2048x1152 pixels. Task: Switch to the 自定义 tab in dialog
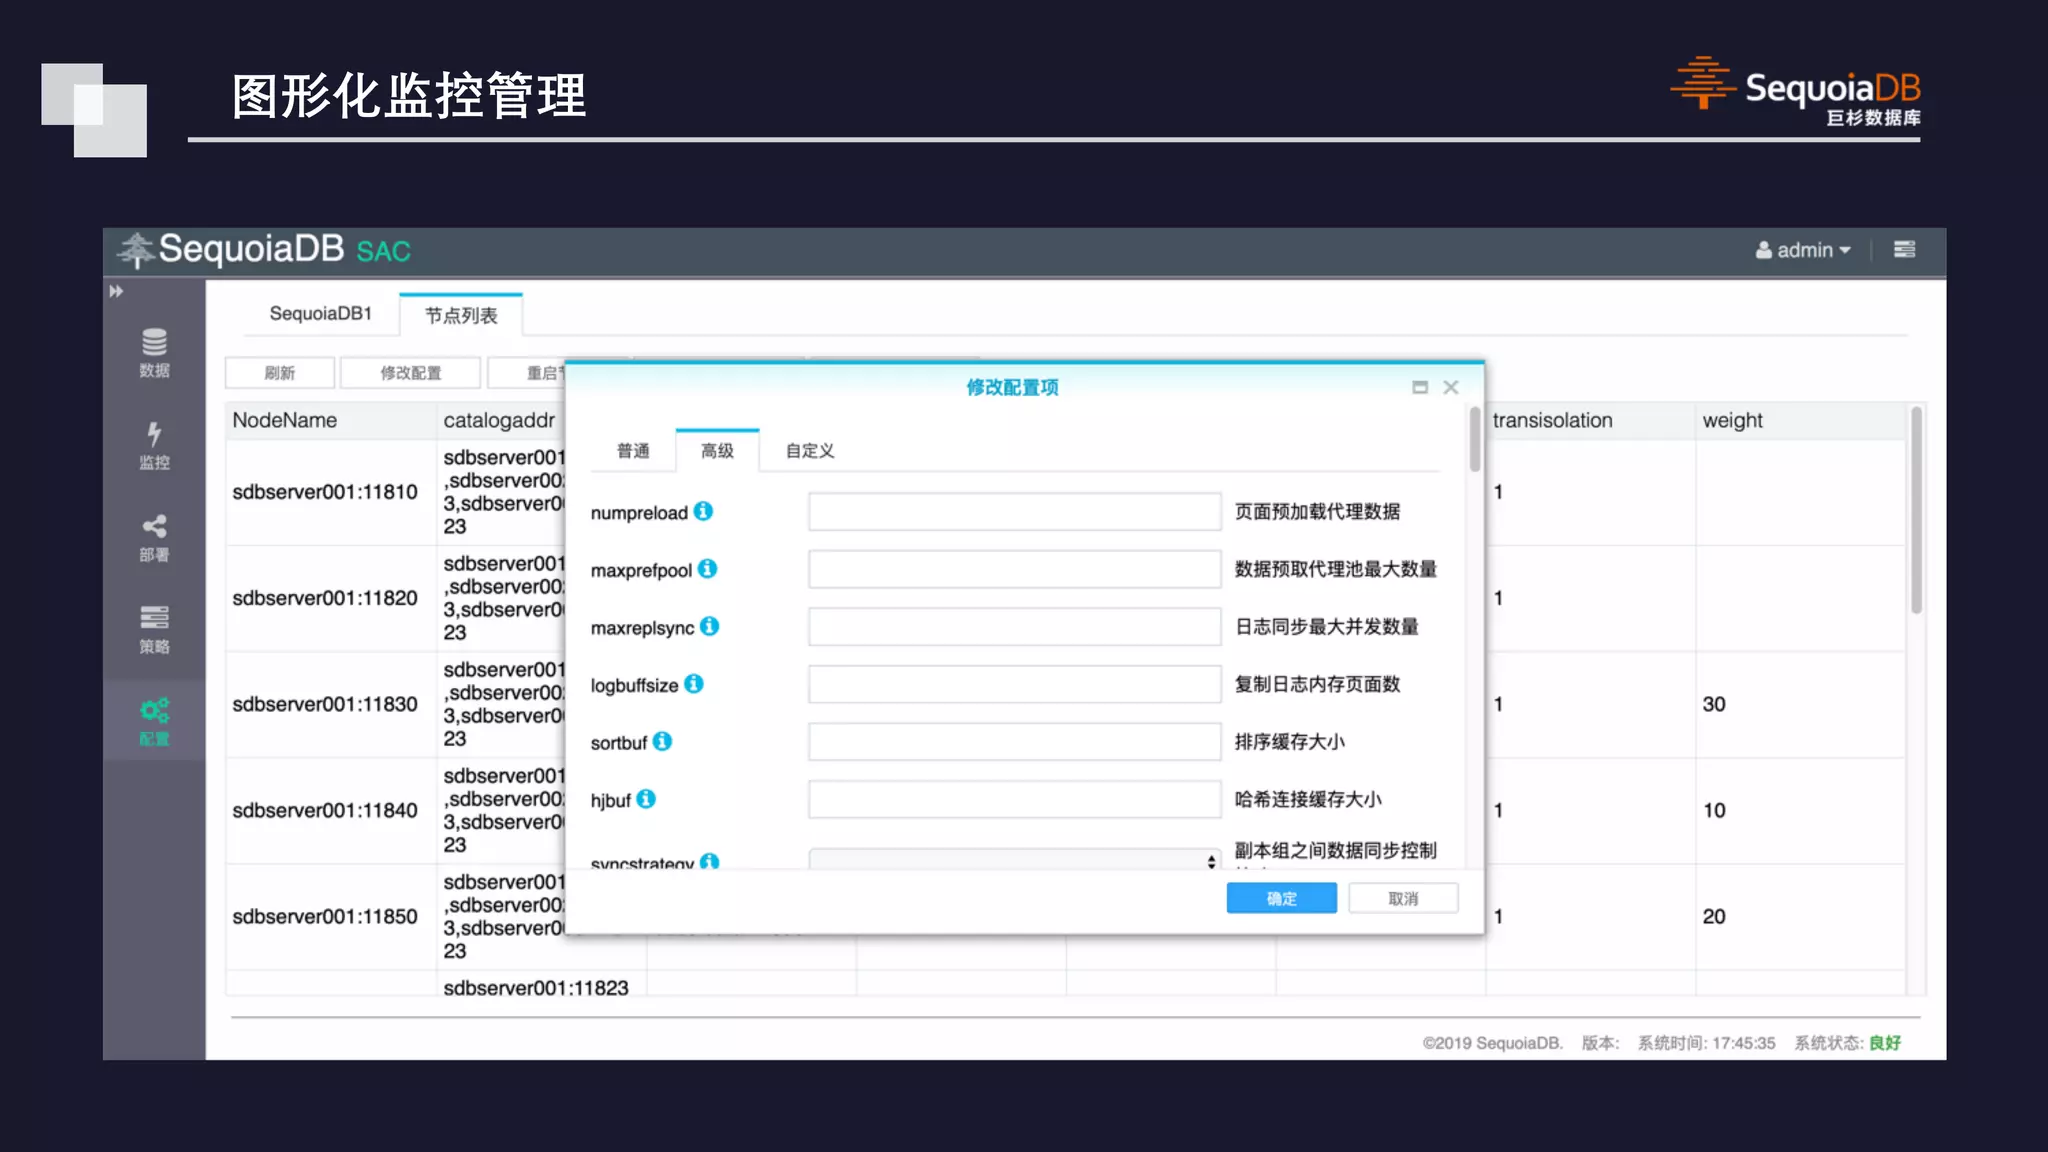[x=809, y=451]
